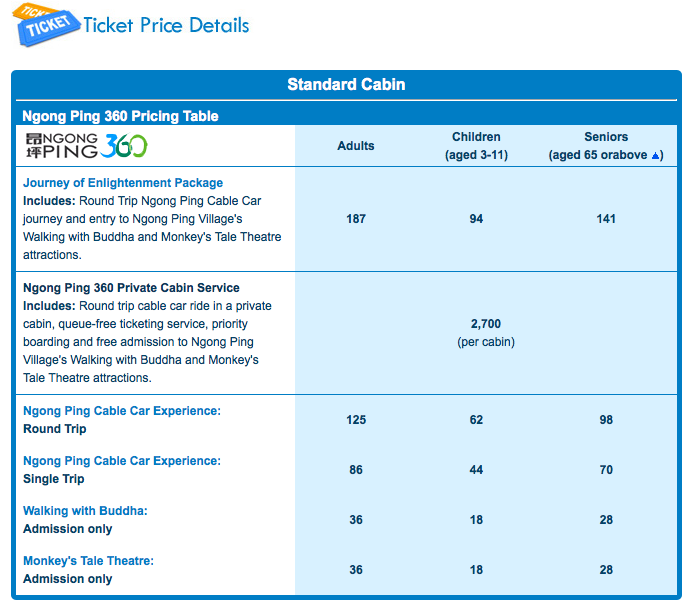The image size is (692, 607).
Task: Click the blue ticket icon
Action: pyautogui.click(x=46, y=27)
